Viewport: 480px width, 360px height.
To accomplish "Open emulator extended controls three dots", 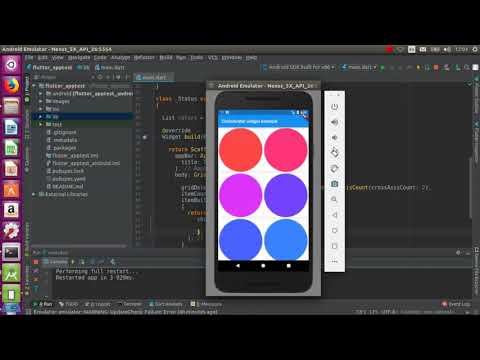I will point(334,261).
